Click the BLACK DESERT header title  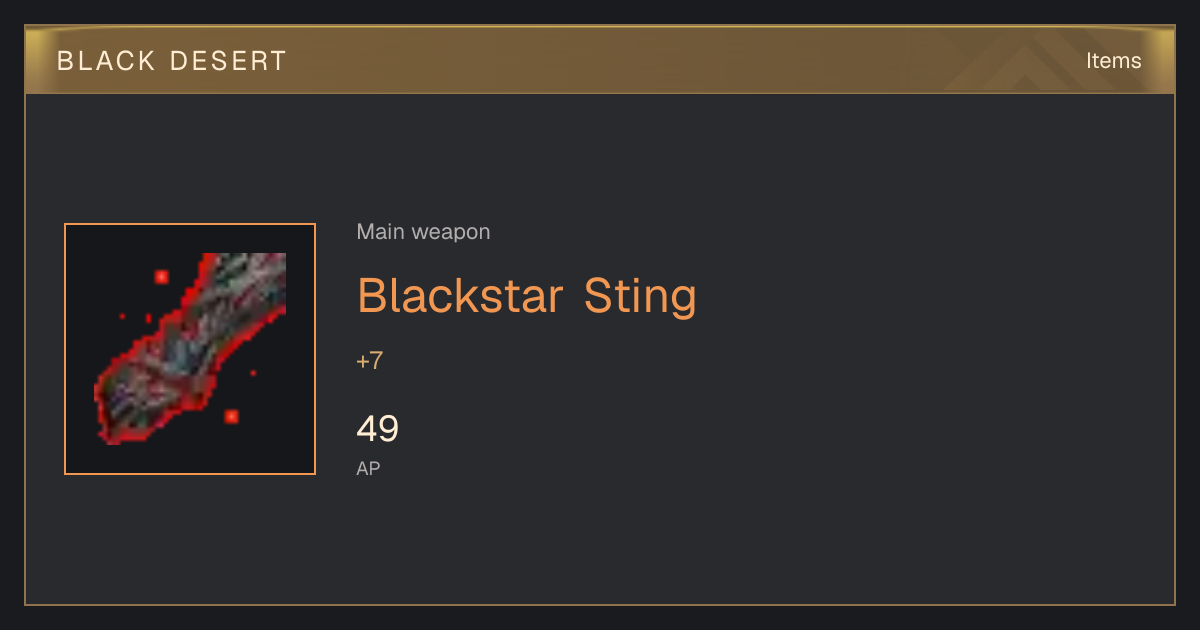[x=172, y=61]
